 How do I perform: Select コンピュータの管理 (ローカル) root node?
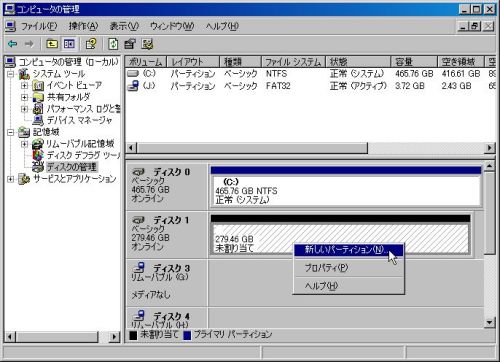click(68, 62)
